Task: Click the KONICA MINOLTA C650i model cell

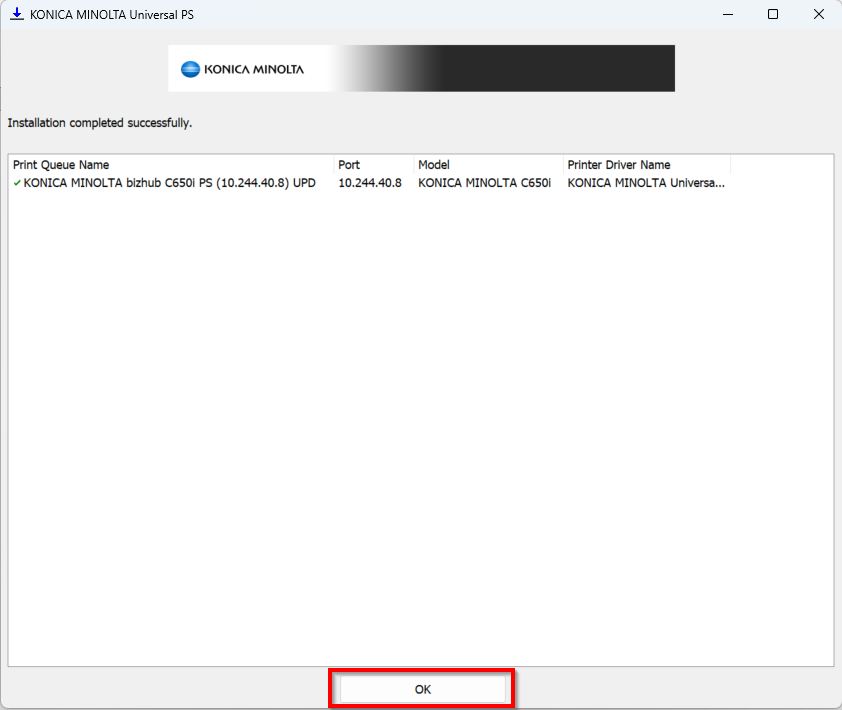Action: click(x=484, y=183)
